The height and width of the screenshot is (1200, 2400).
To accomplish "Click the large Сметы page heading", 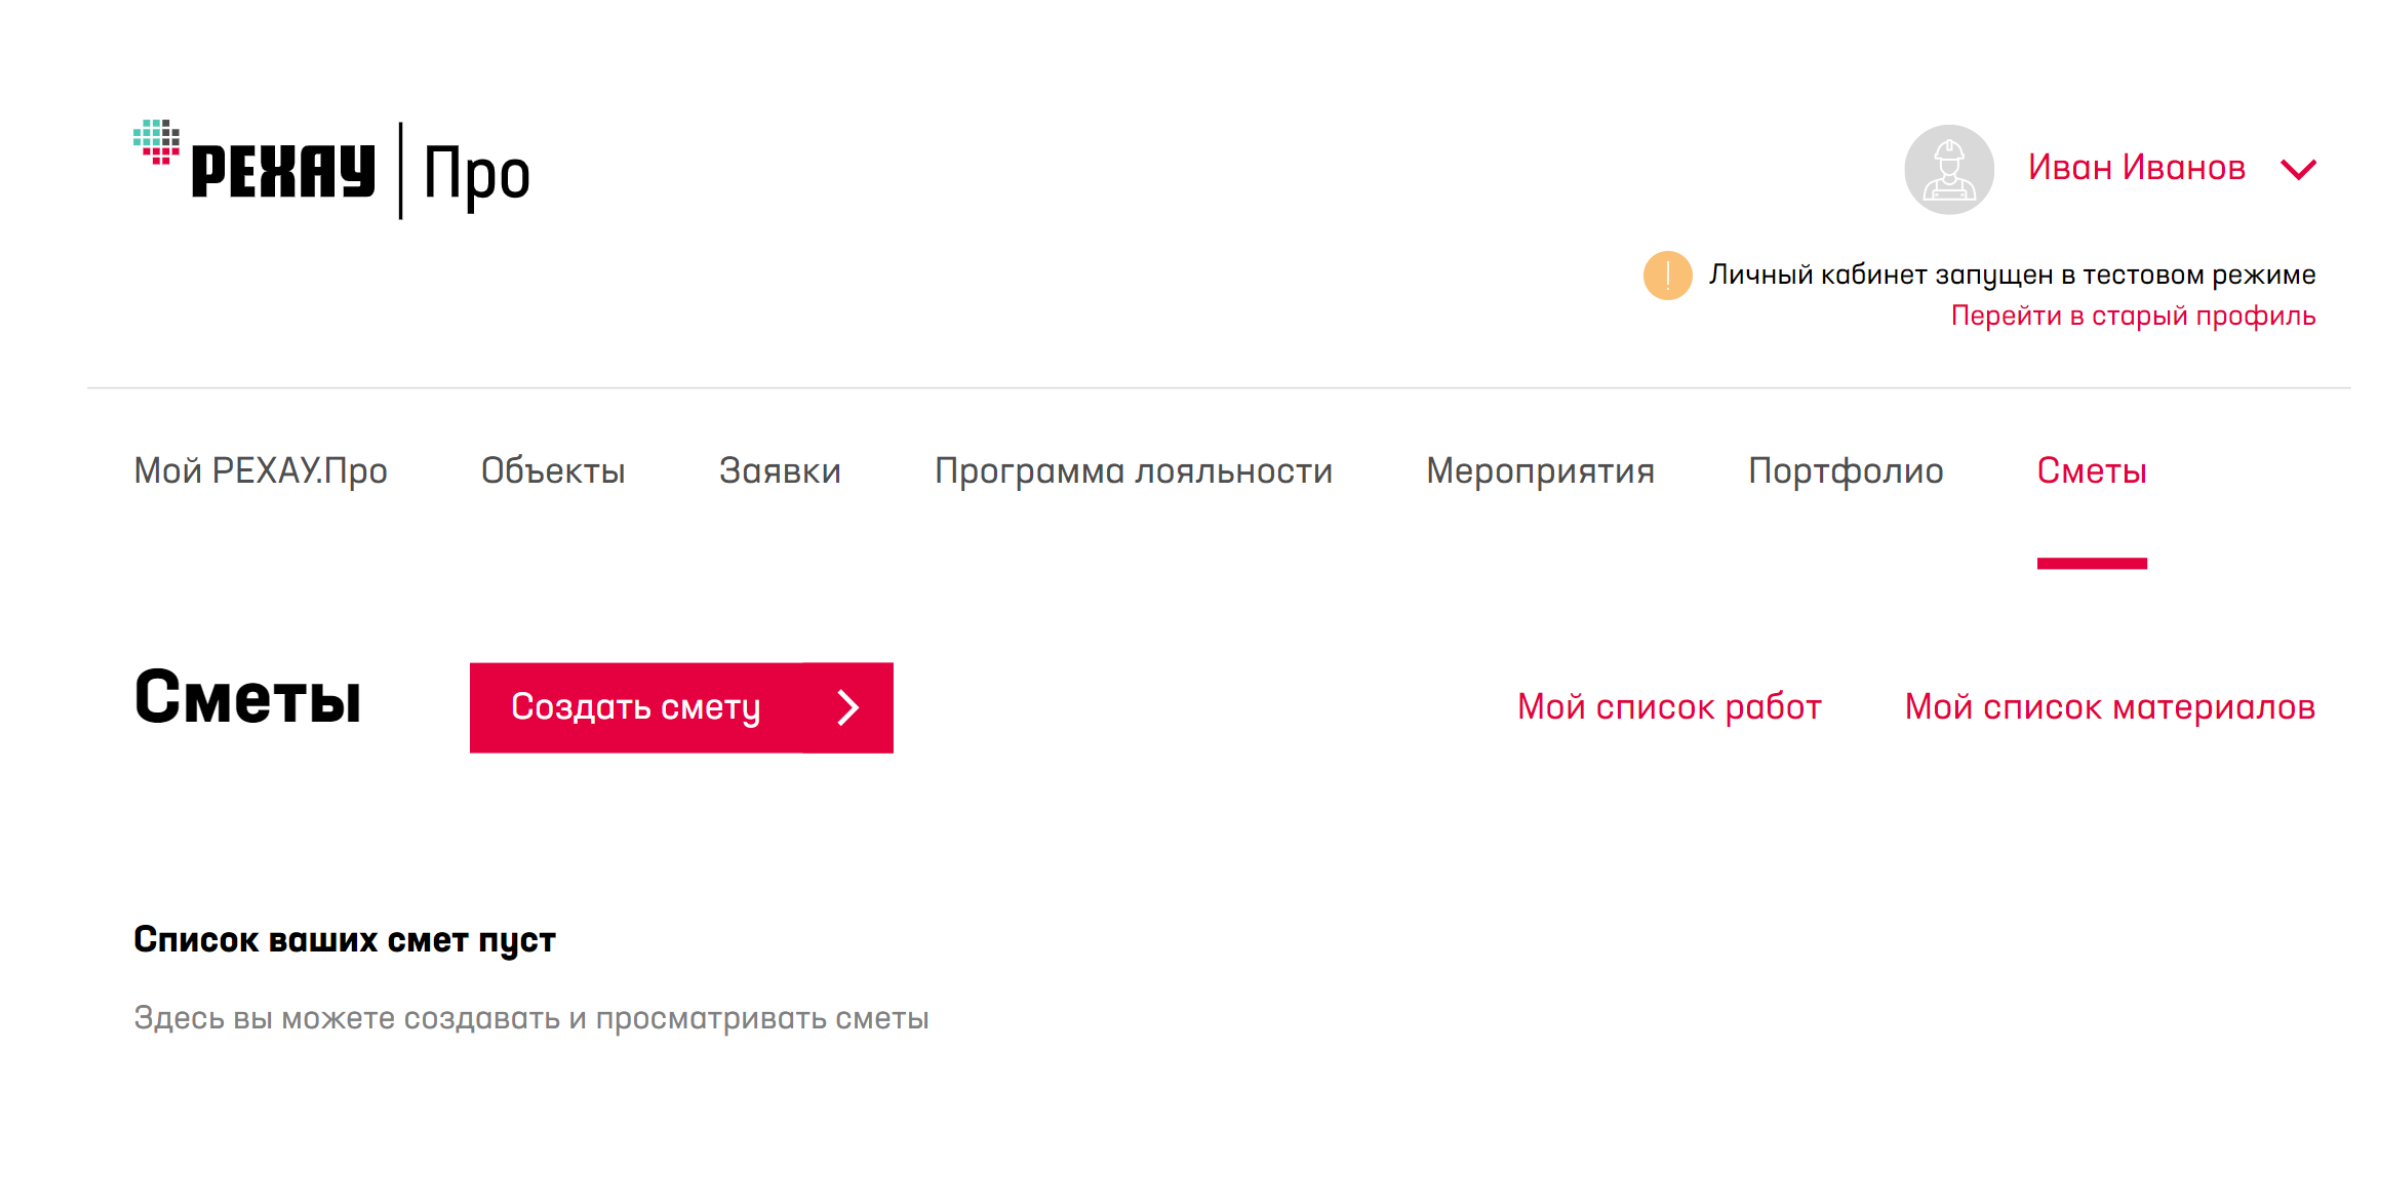I will coord(248,699).
